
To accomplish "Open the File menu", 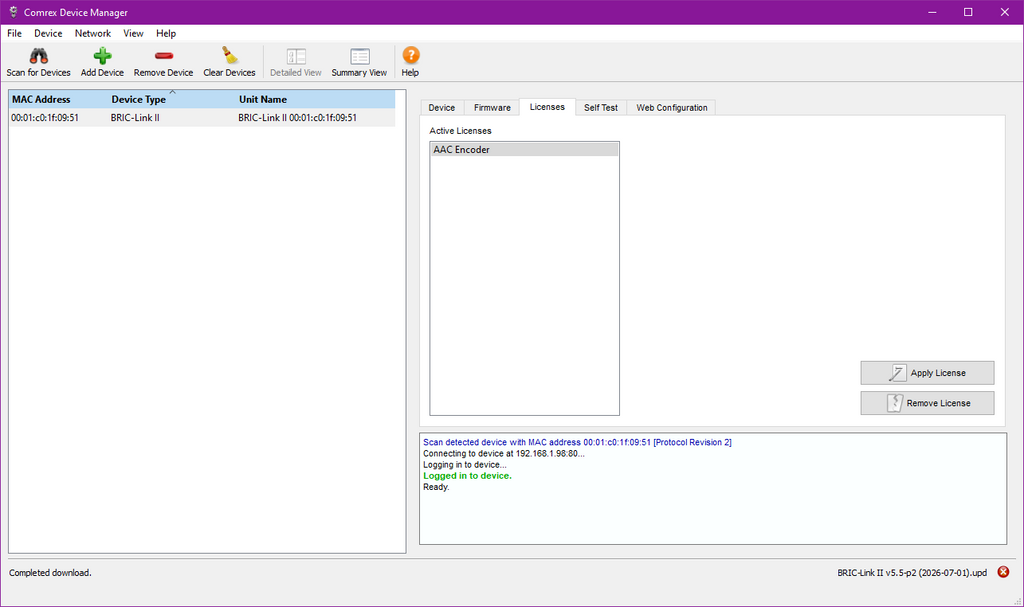I will tap(14, 33).
